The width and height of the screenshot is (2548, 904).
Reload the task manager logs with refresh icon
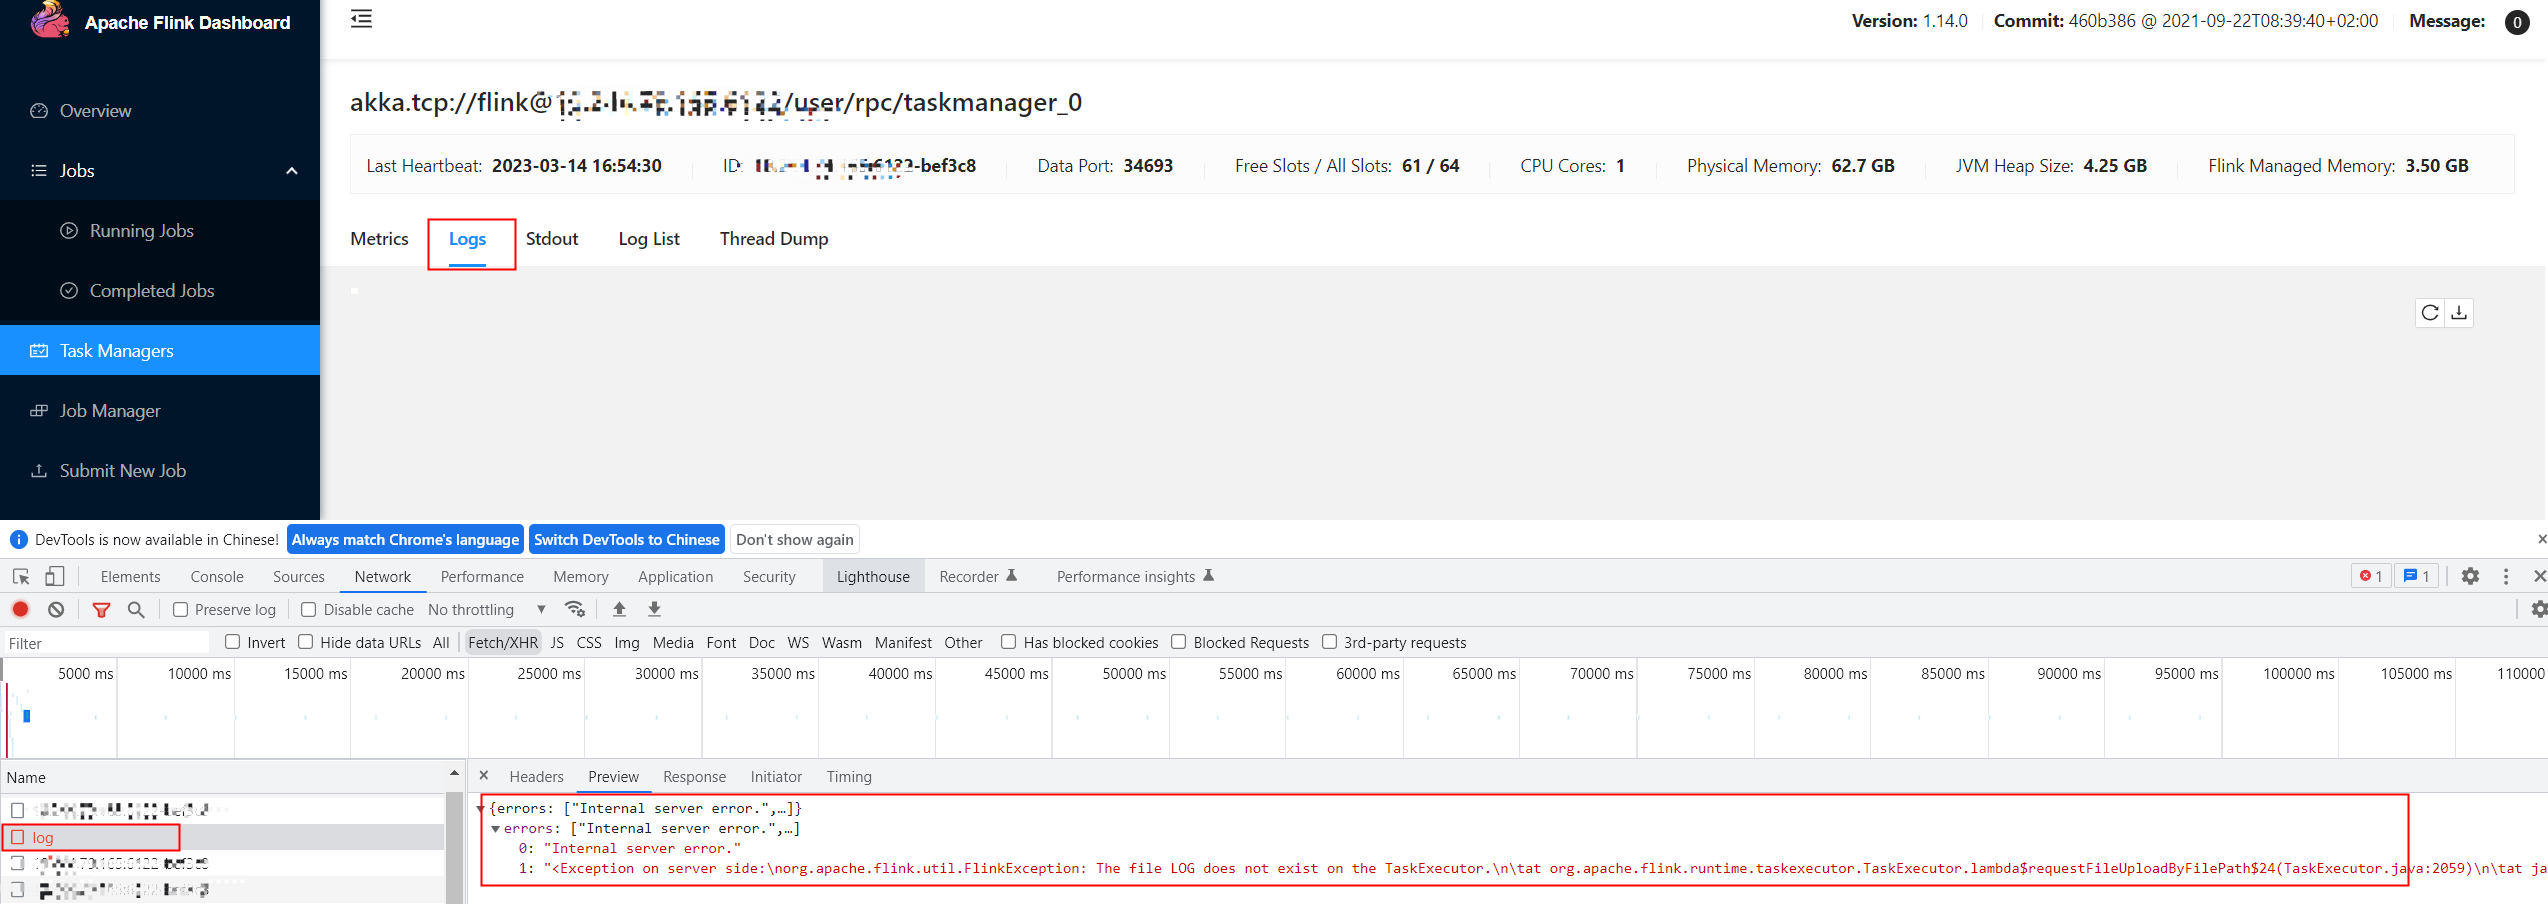pos(2430,313)
